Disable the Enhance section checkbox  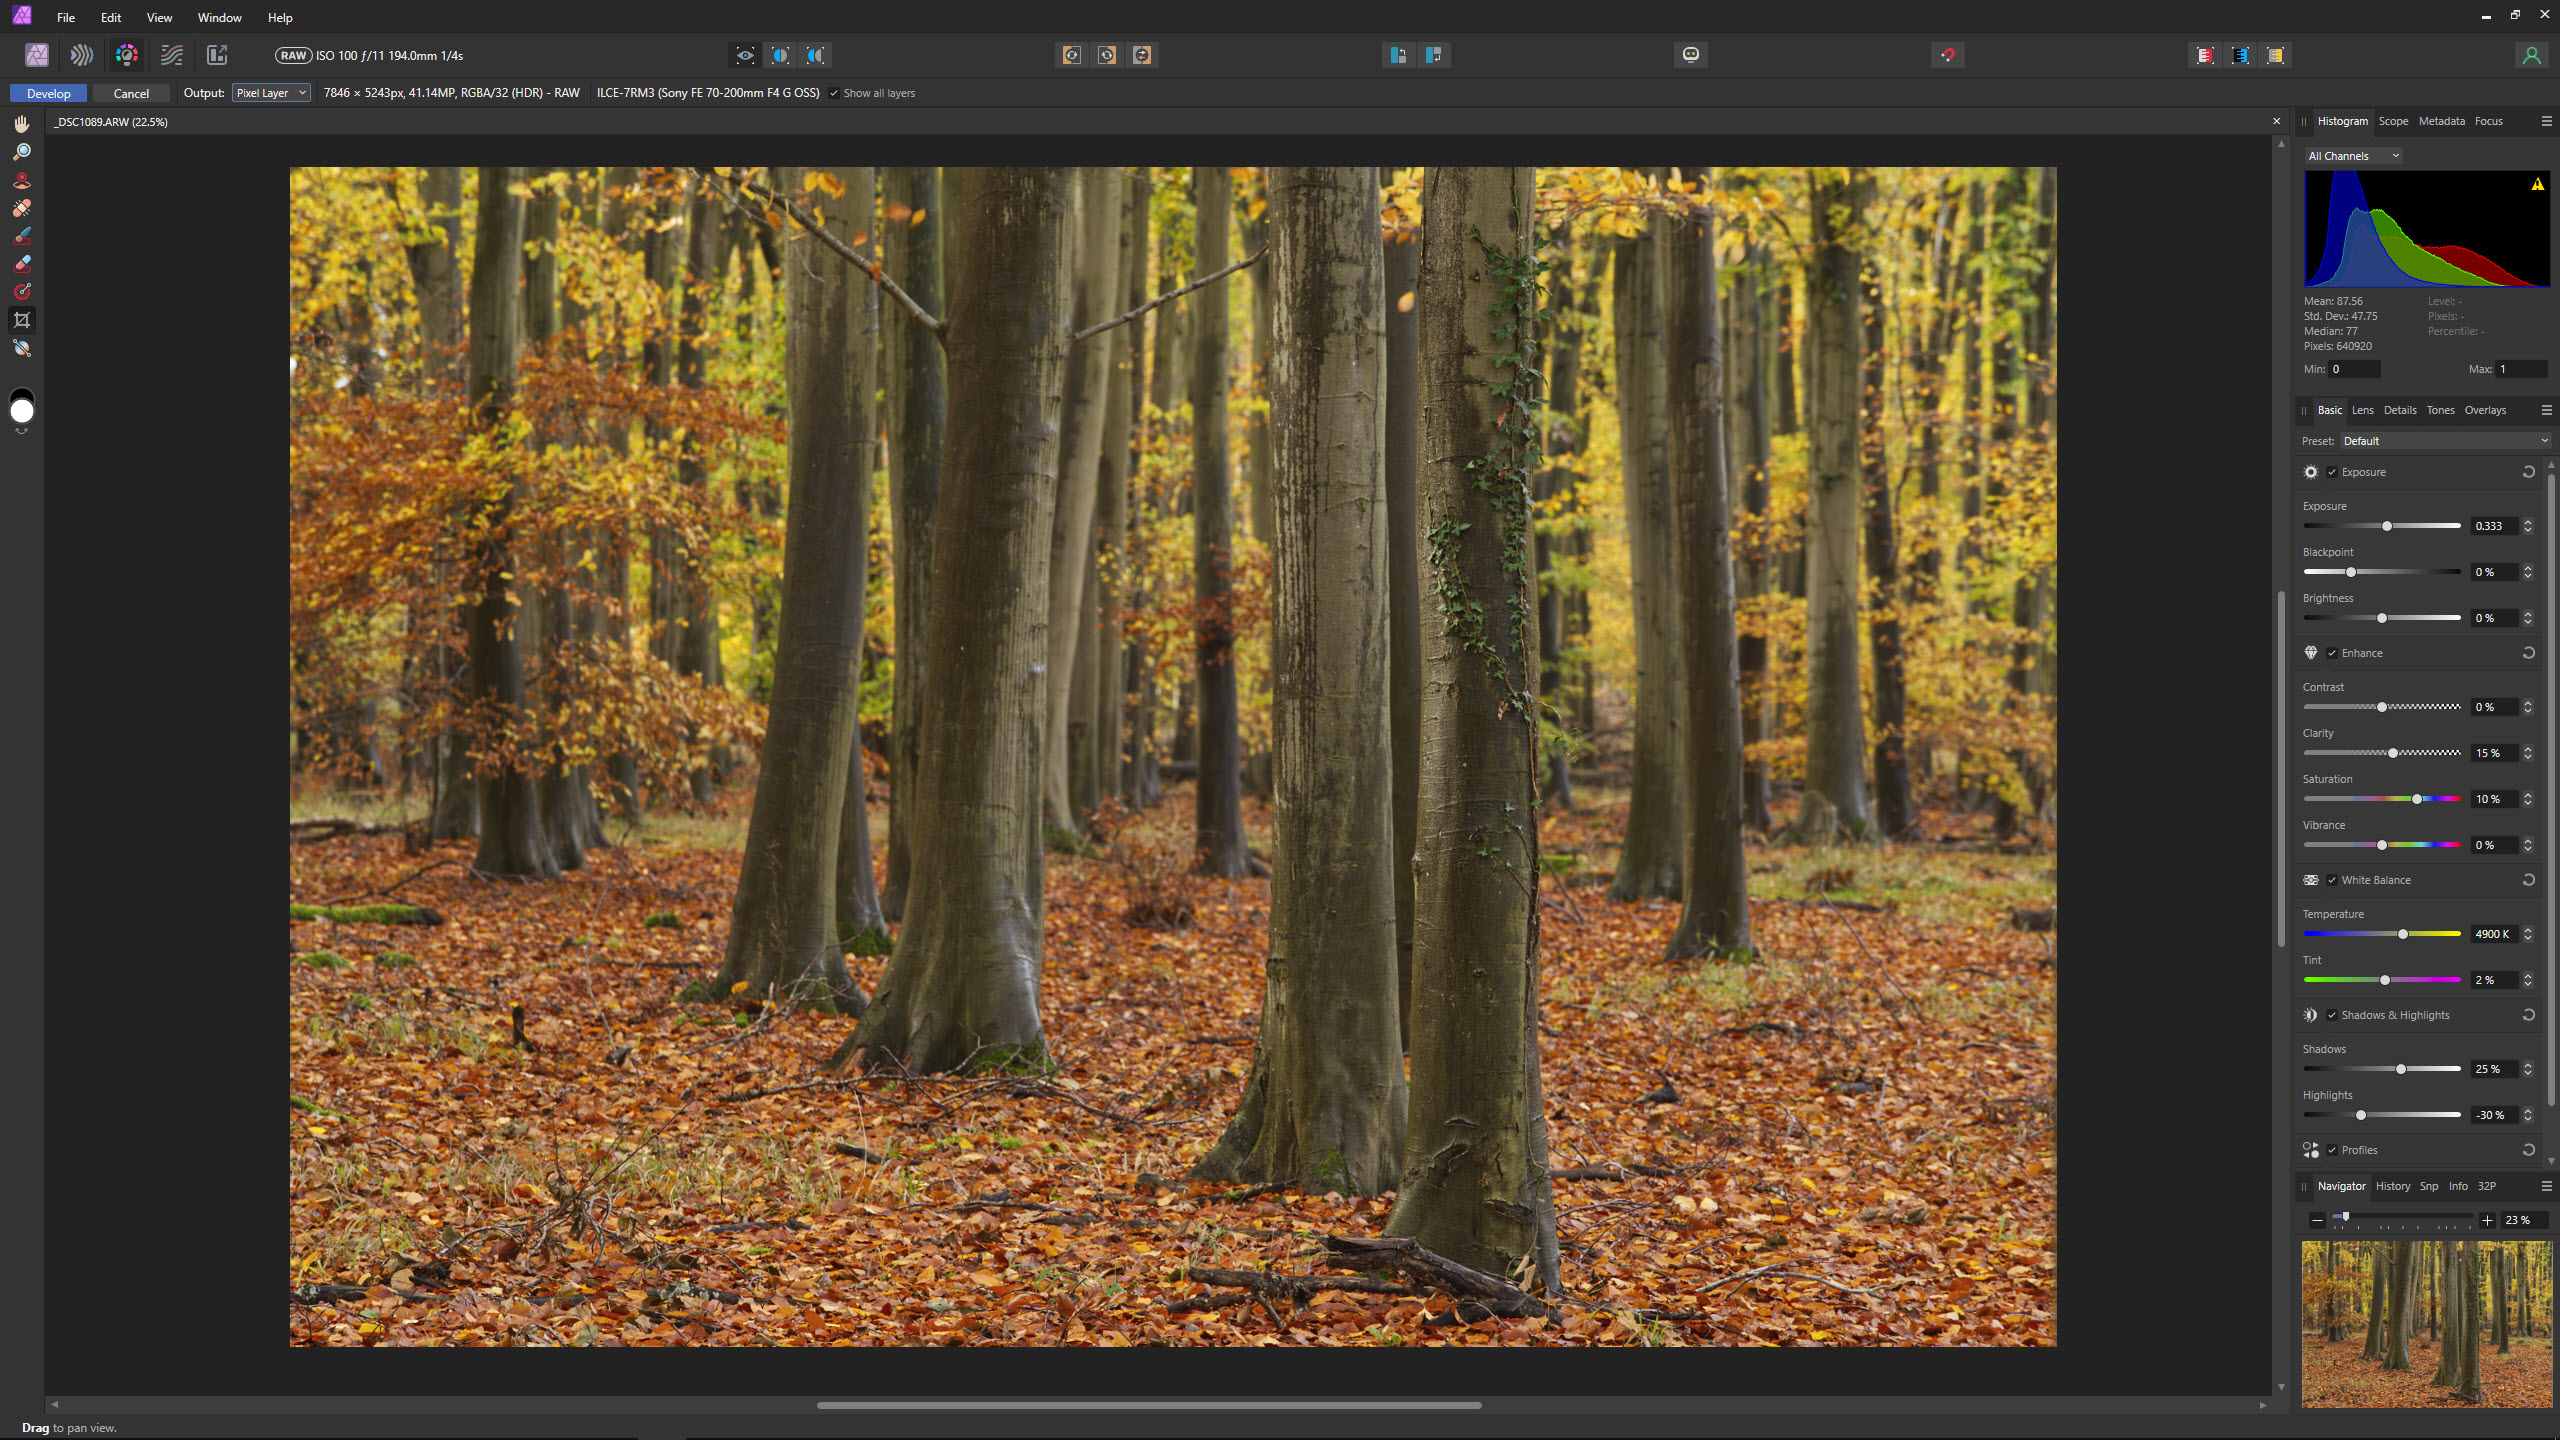point(2332,653)
